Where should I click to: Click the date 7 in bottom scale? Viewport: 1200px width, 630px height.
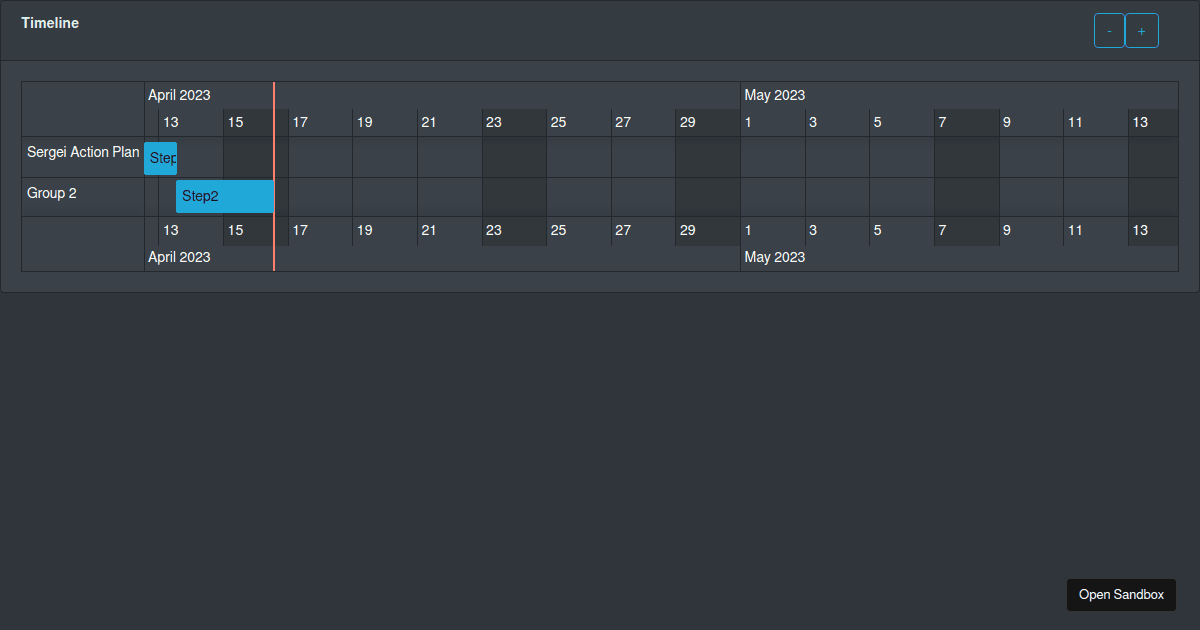[941, 230]
